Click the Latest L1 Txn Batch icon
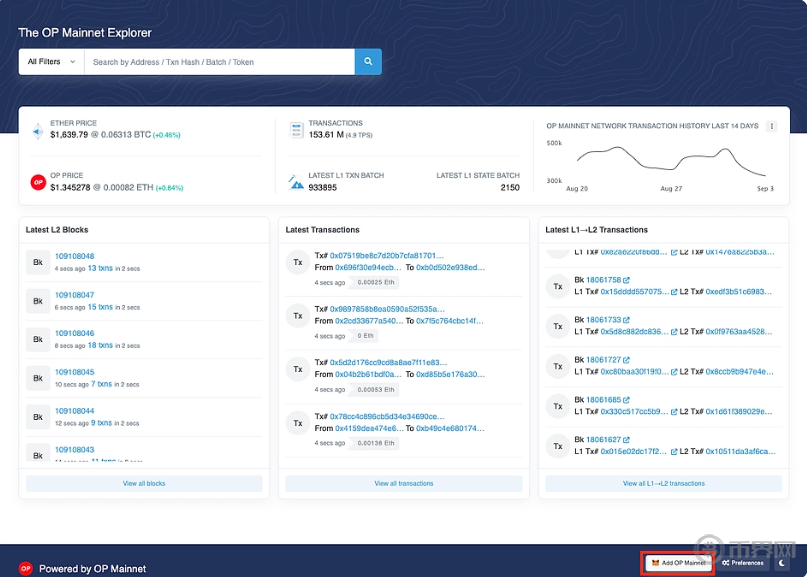Image resolution: width=807 pixels, height=577 pixels. pos(296,182)
